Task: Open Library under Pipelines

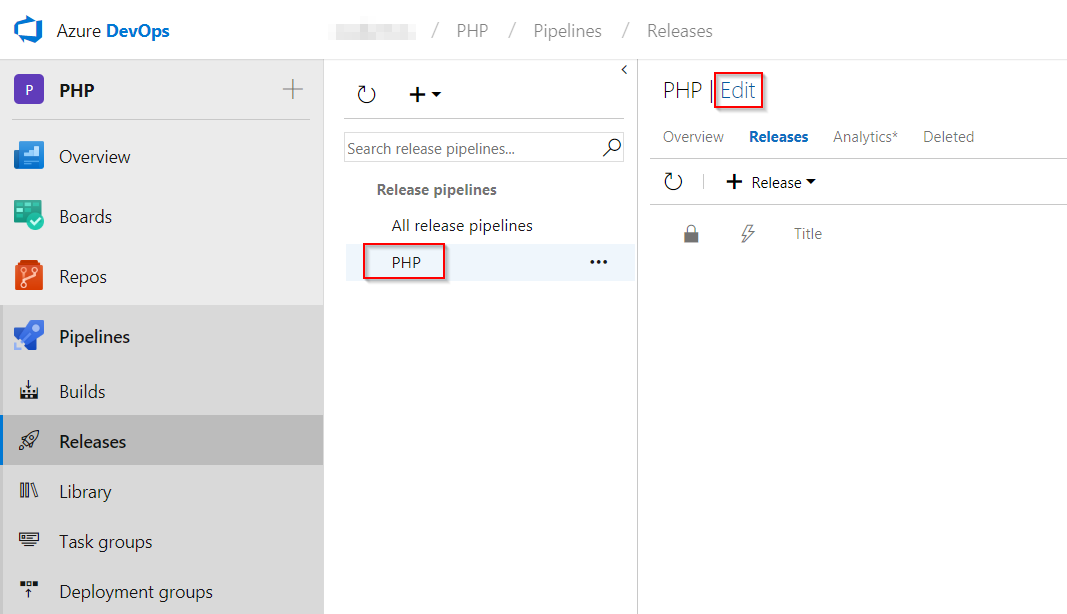Action: tap(85, 491)
